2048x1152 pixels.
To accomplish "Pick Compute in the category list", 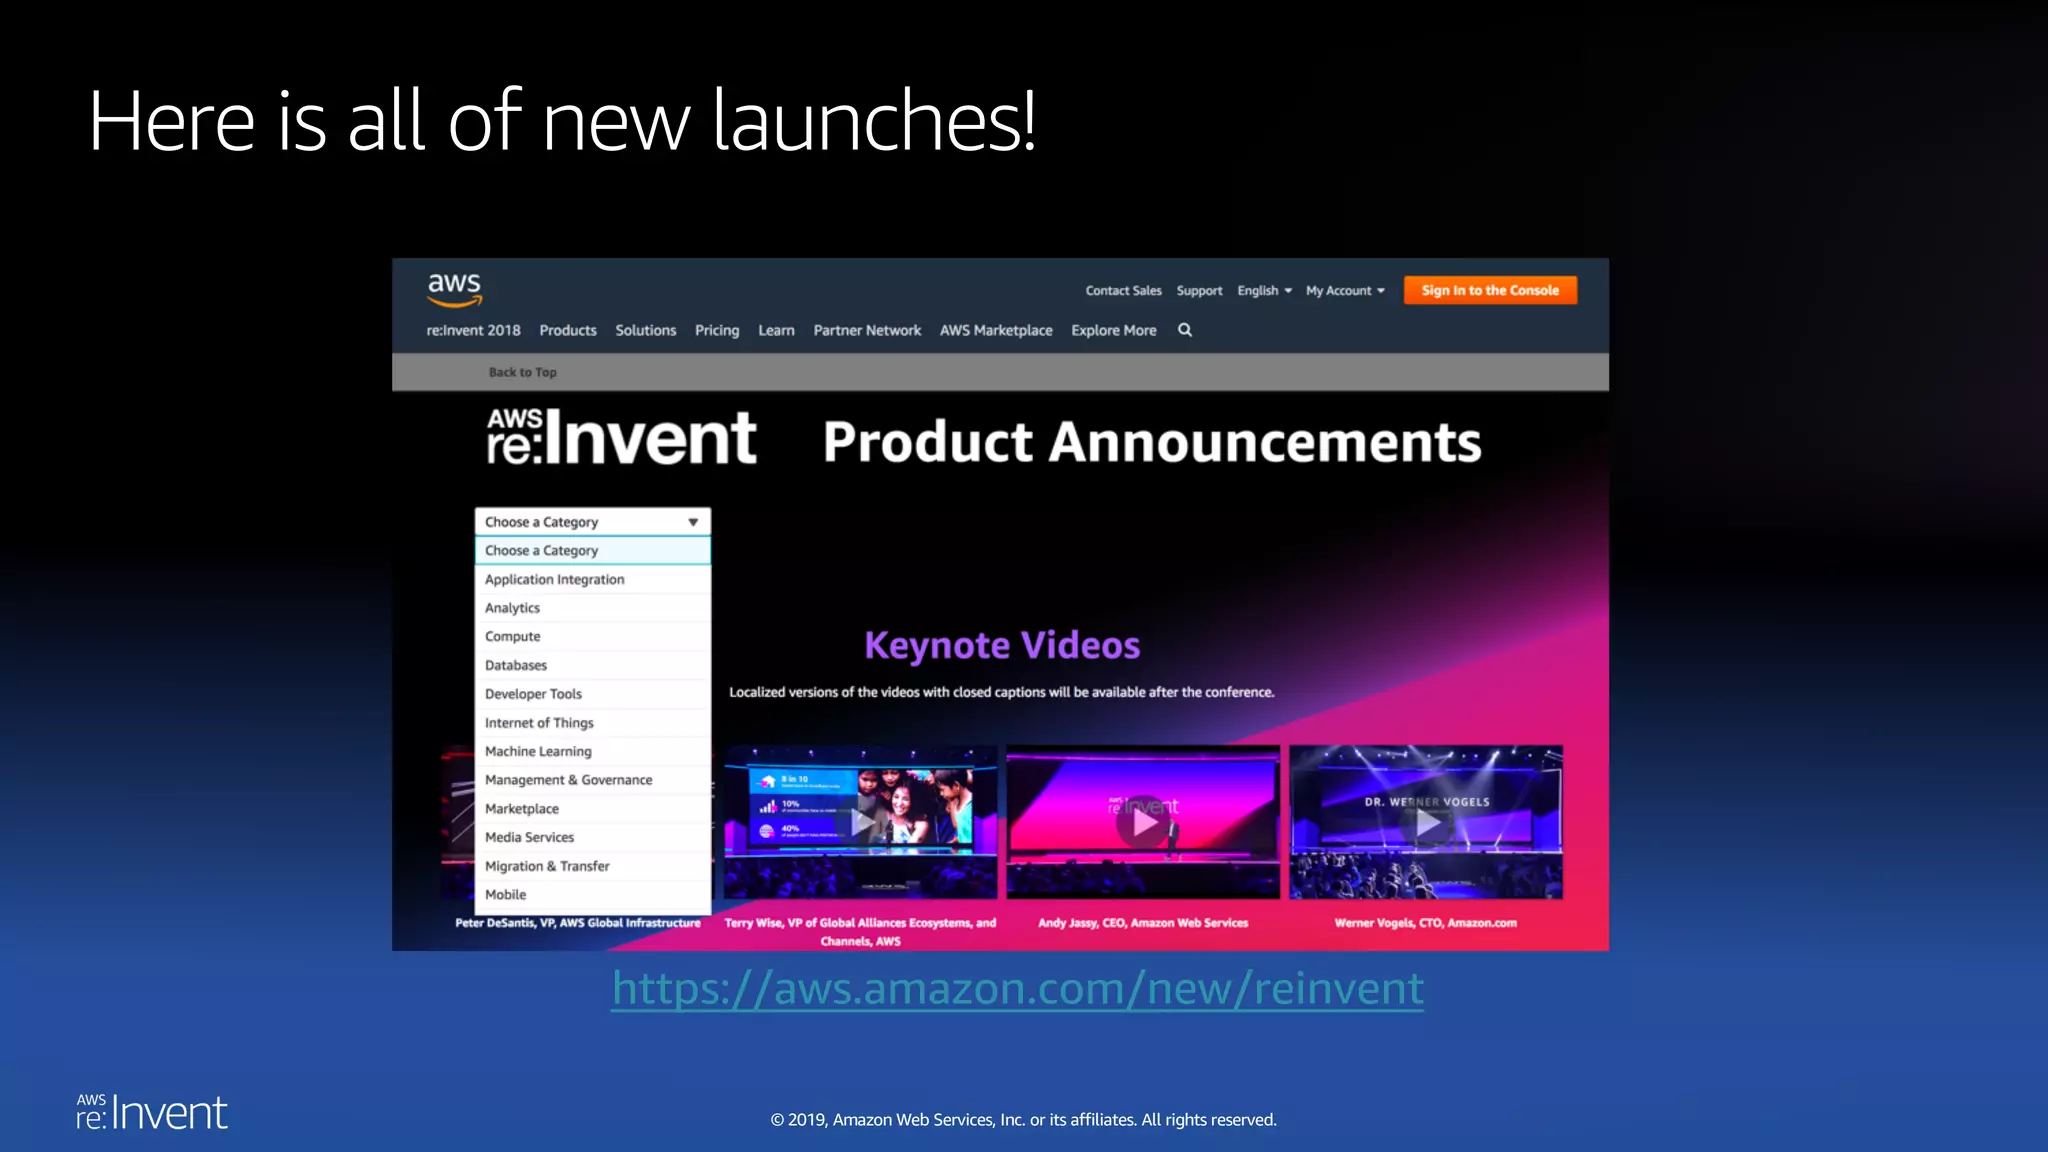I will [x=593, y=636].
